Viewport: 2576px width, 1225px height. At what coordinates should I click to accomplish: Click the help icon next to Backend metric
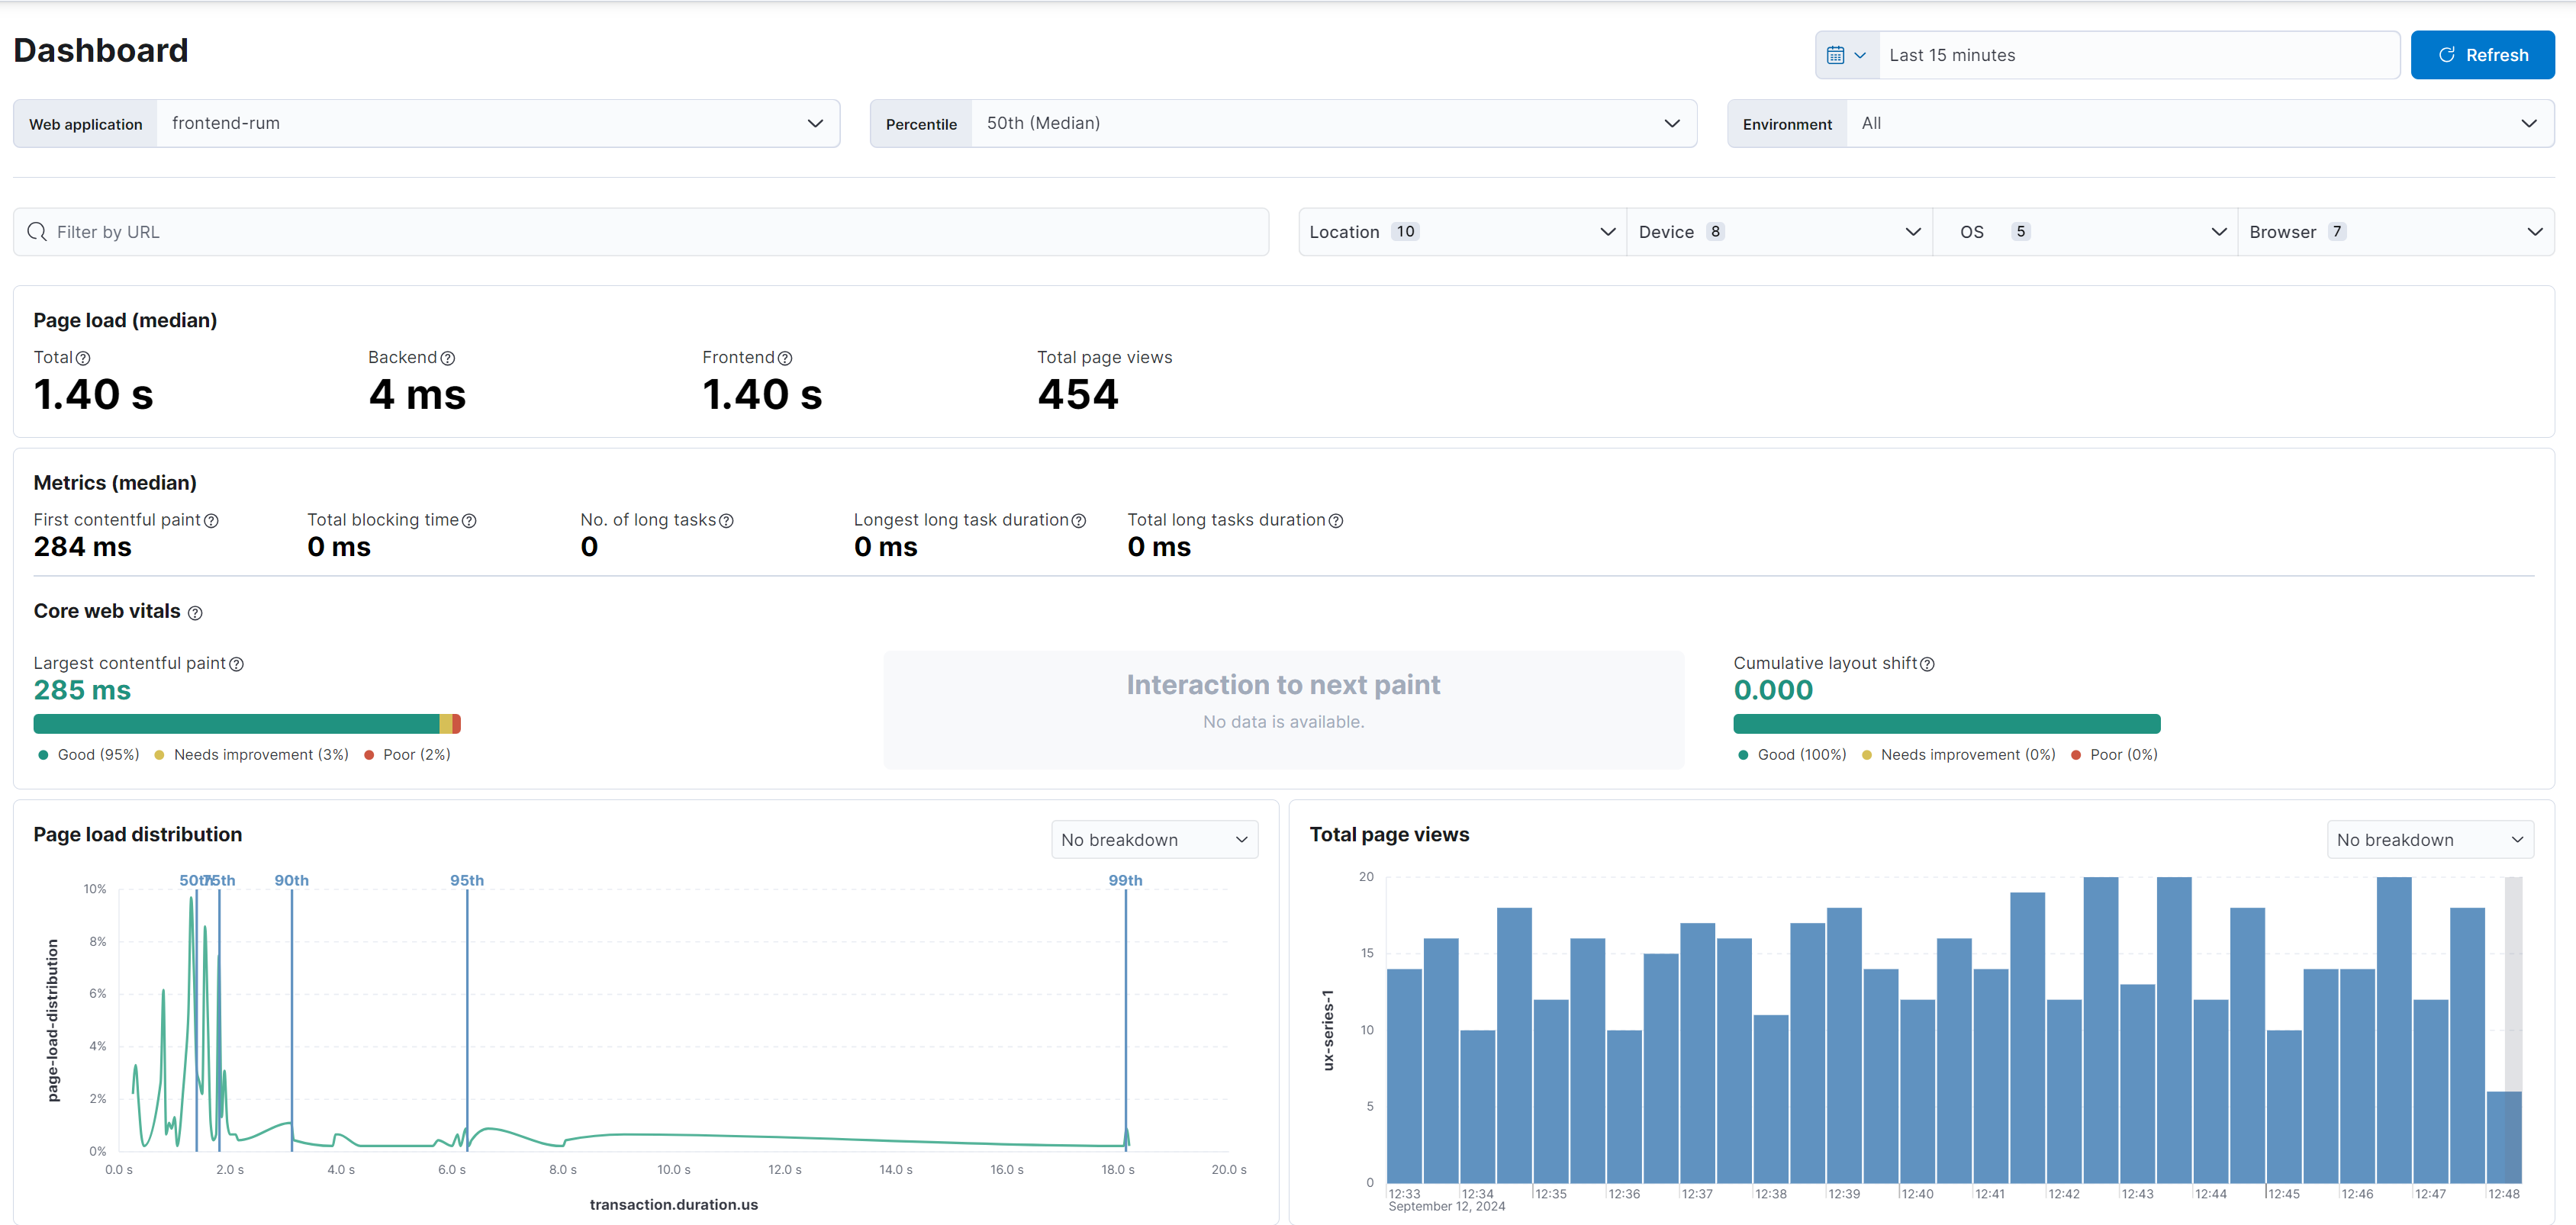[448, 358]
